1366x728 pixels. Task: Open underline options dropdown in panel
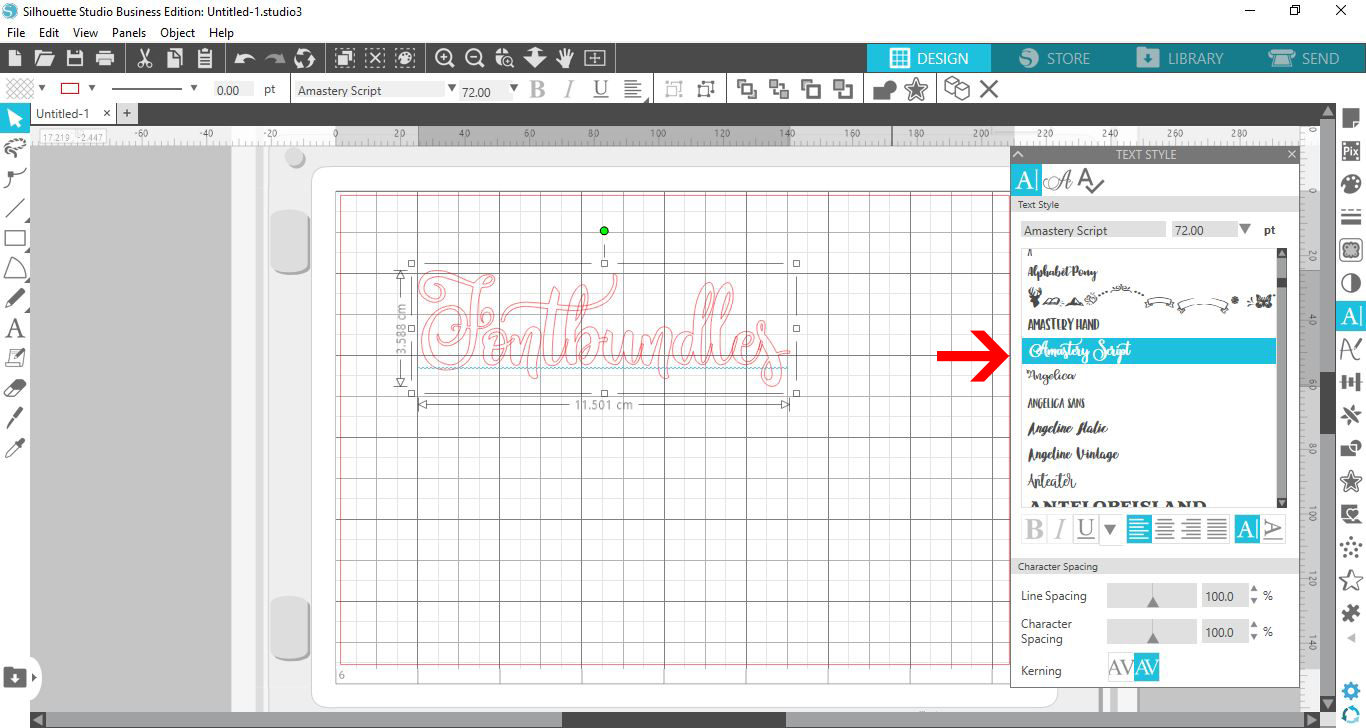1110,529
